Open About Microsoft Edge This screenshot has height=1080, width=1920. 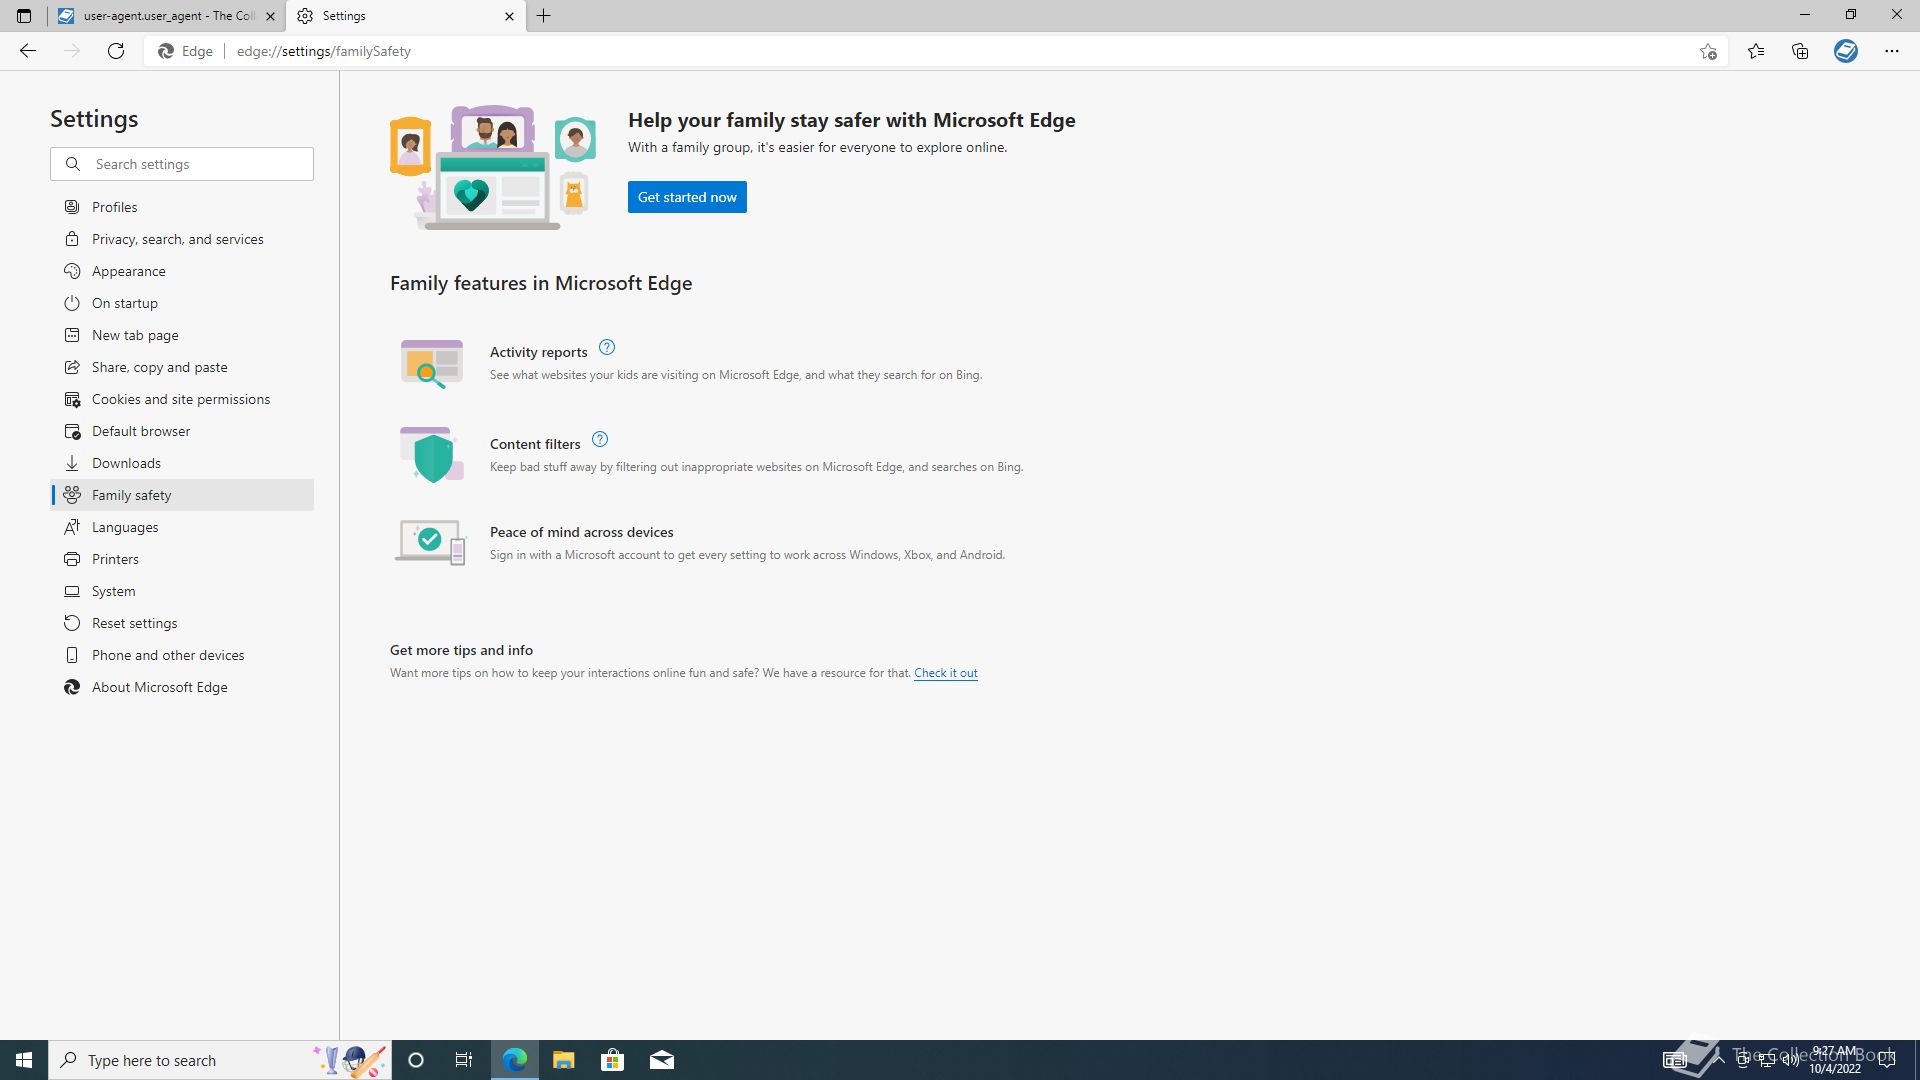(x=182, y=687)
